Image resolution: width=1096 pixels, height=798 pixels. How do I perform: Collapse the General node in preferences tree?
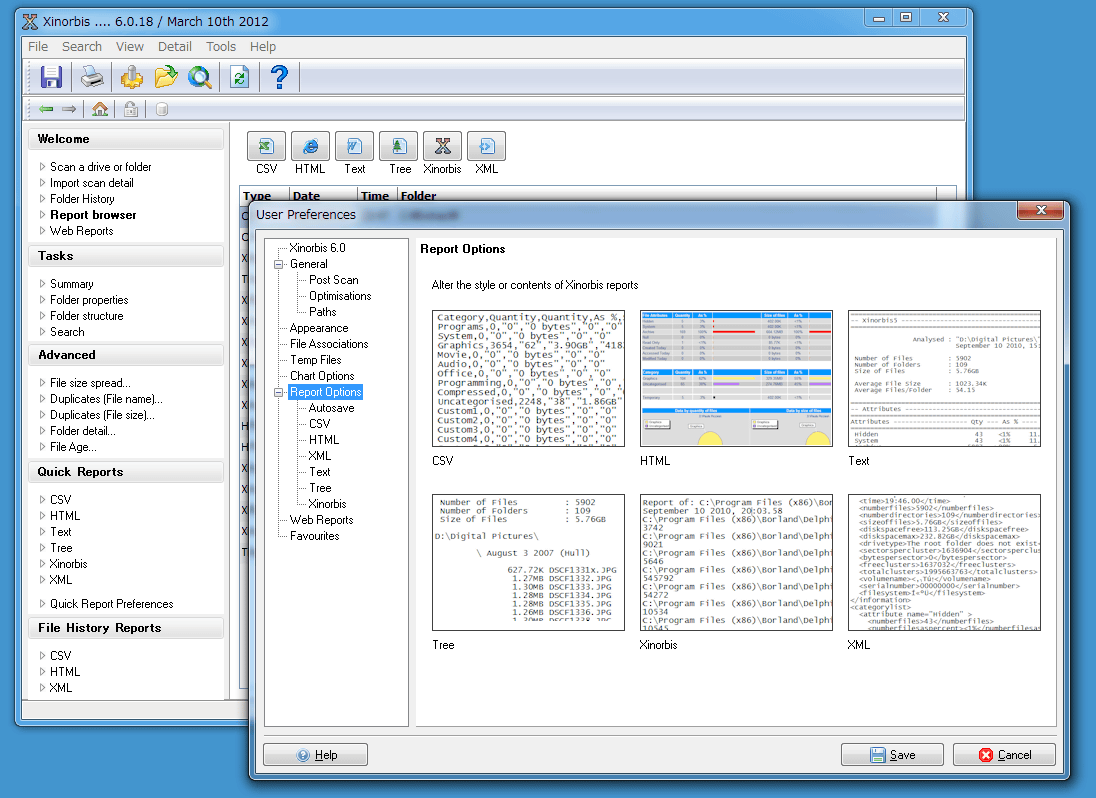point(279,264)
